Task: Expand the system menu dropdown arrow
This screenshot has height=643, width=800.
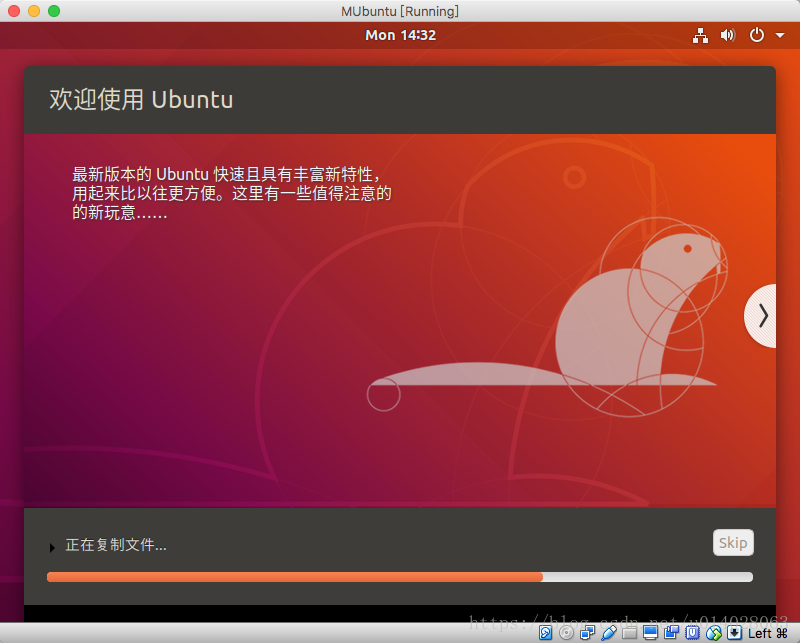Action: 780,35
